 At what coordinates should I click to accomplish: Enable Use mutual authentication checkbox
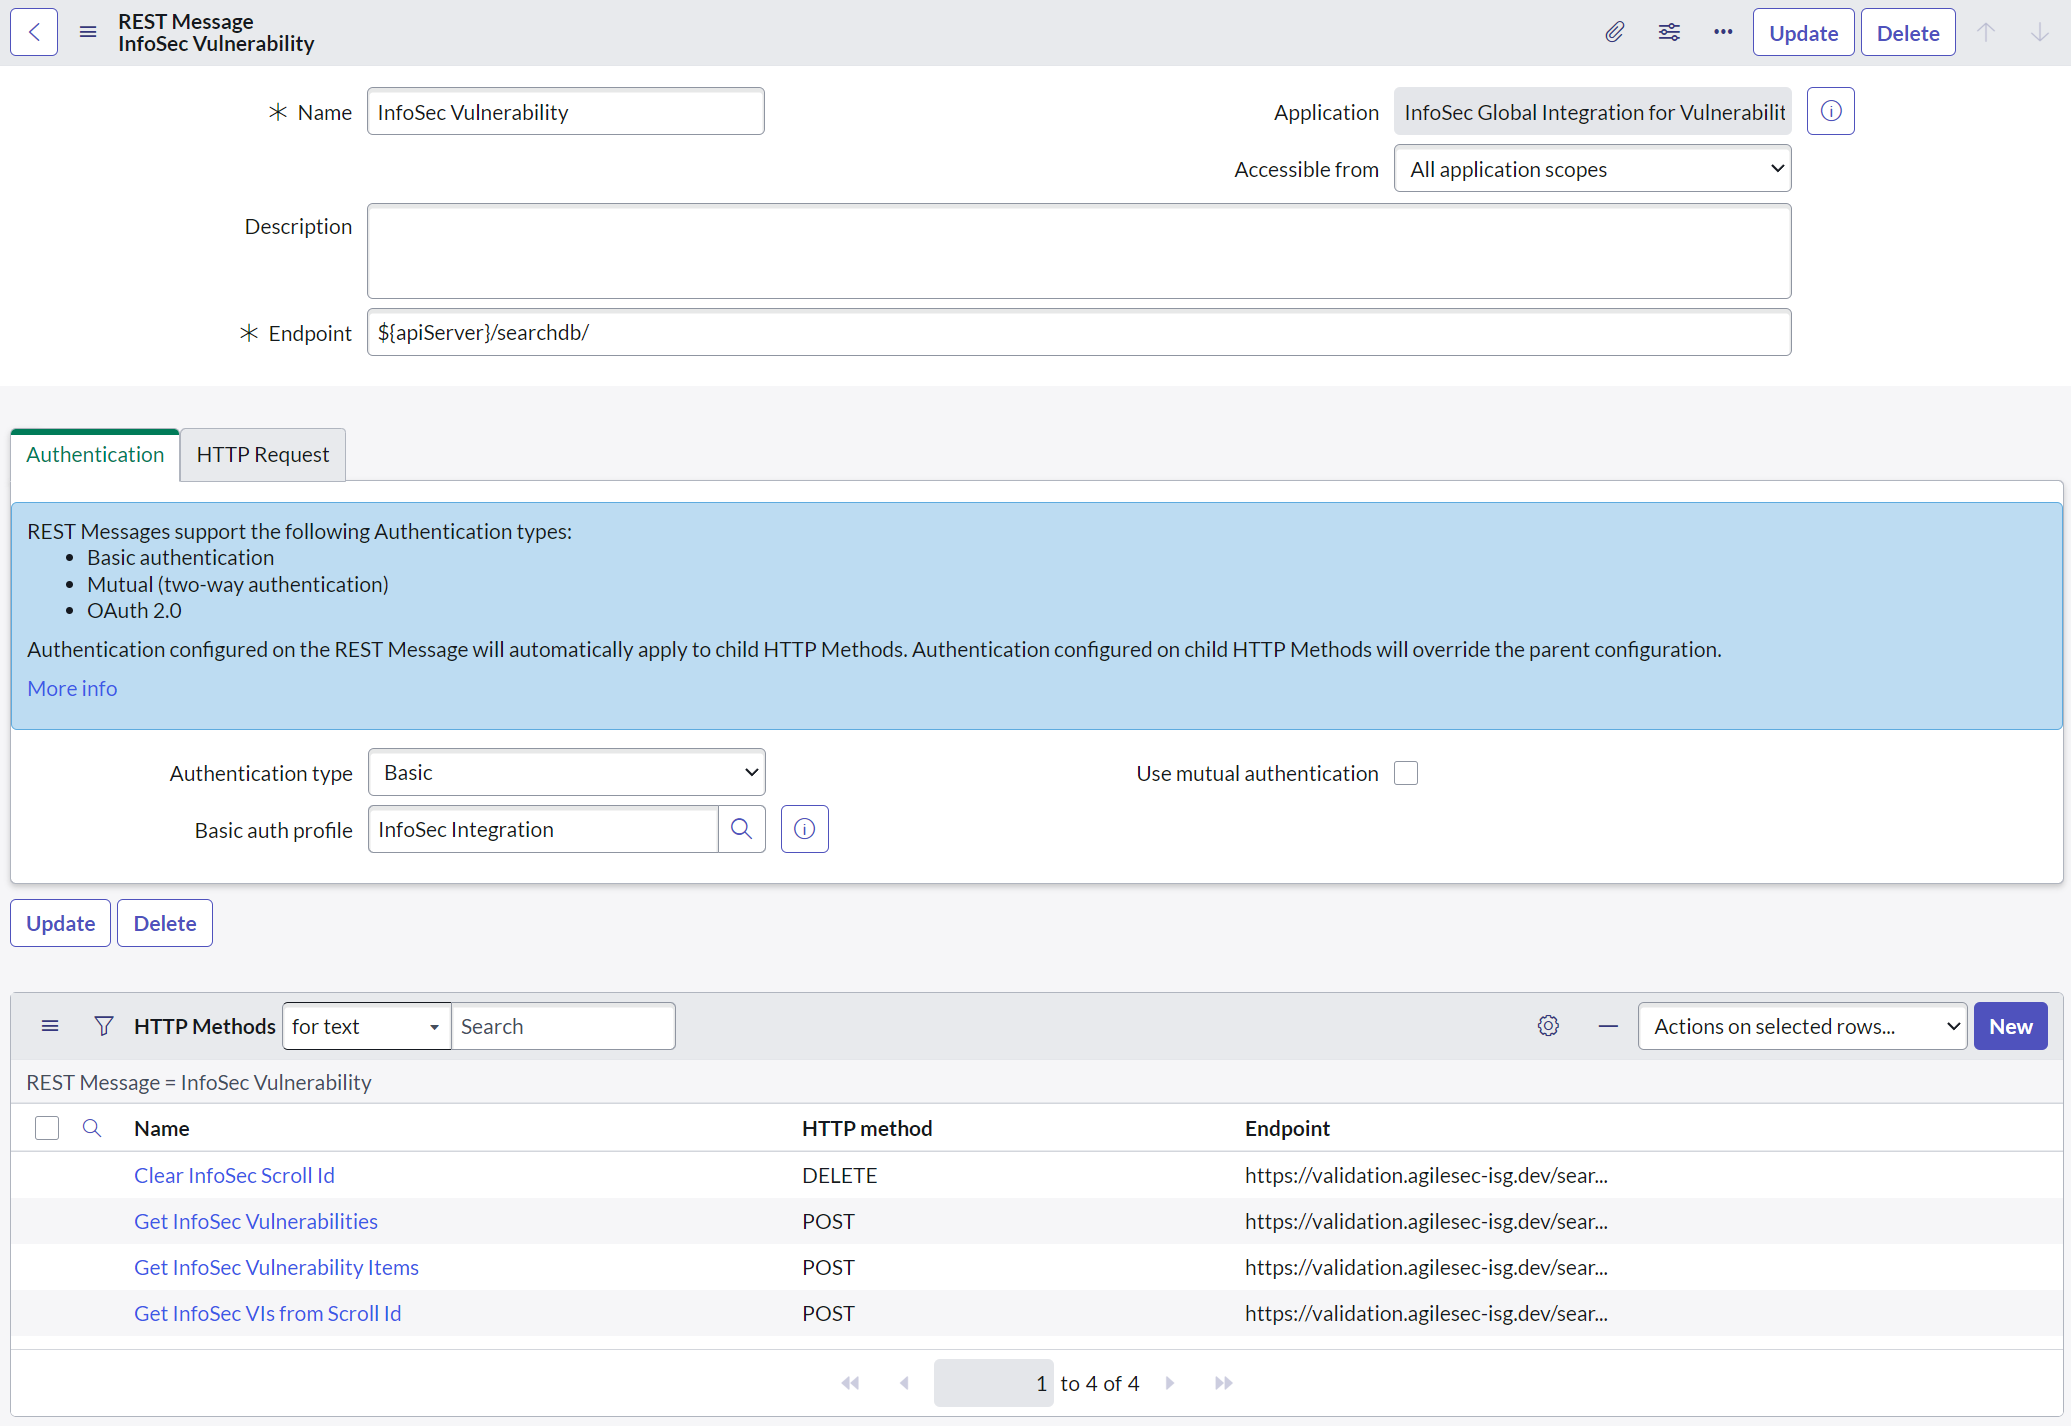(1406, 773)
